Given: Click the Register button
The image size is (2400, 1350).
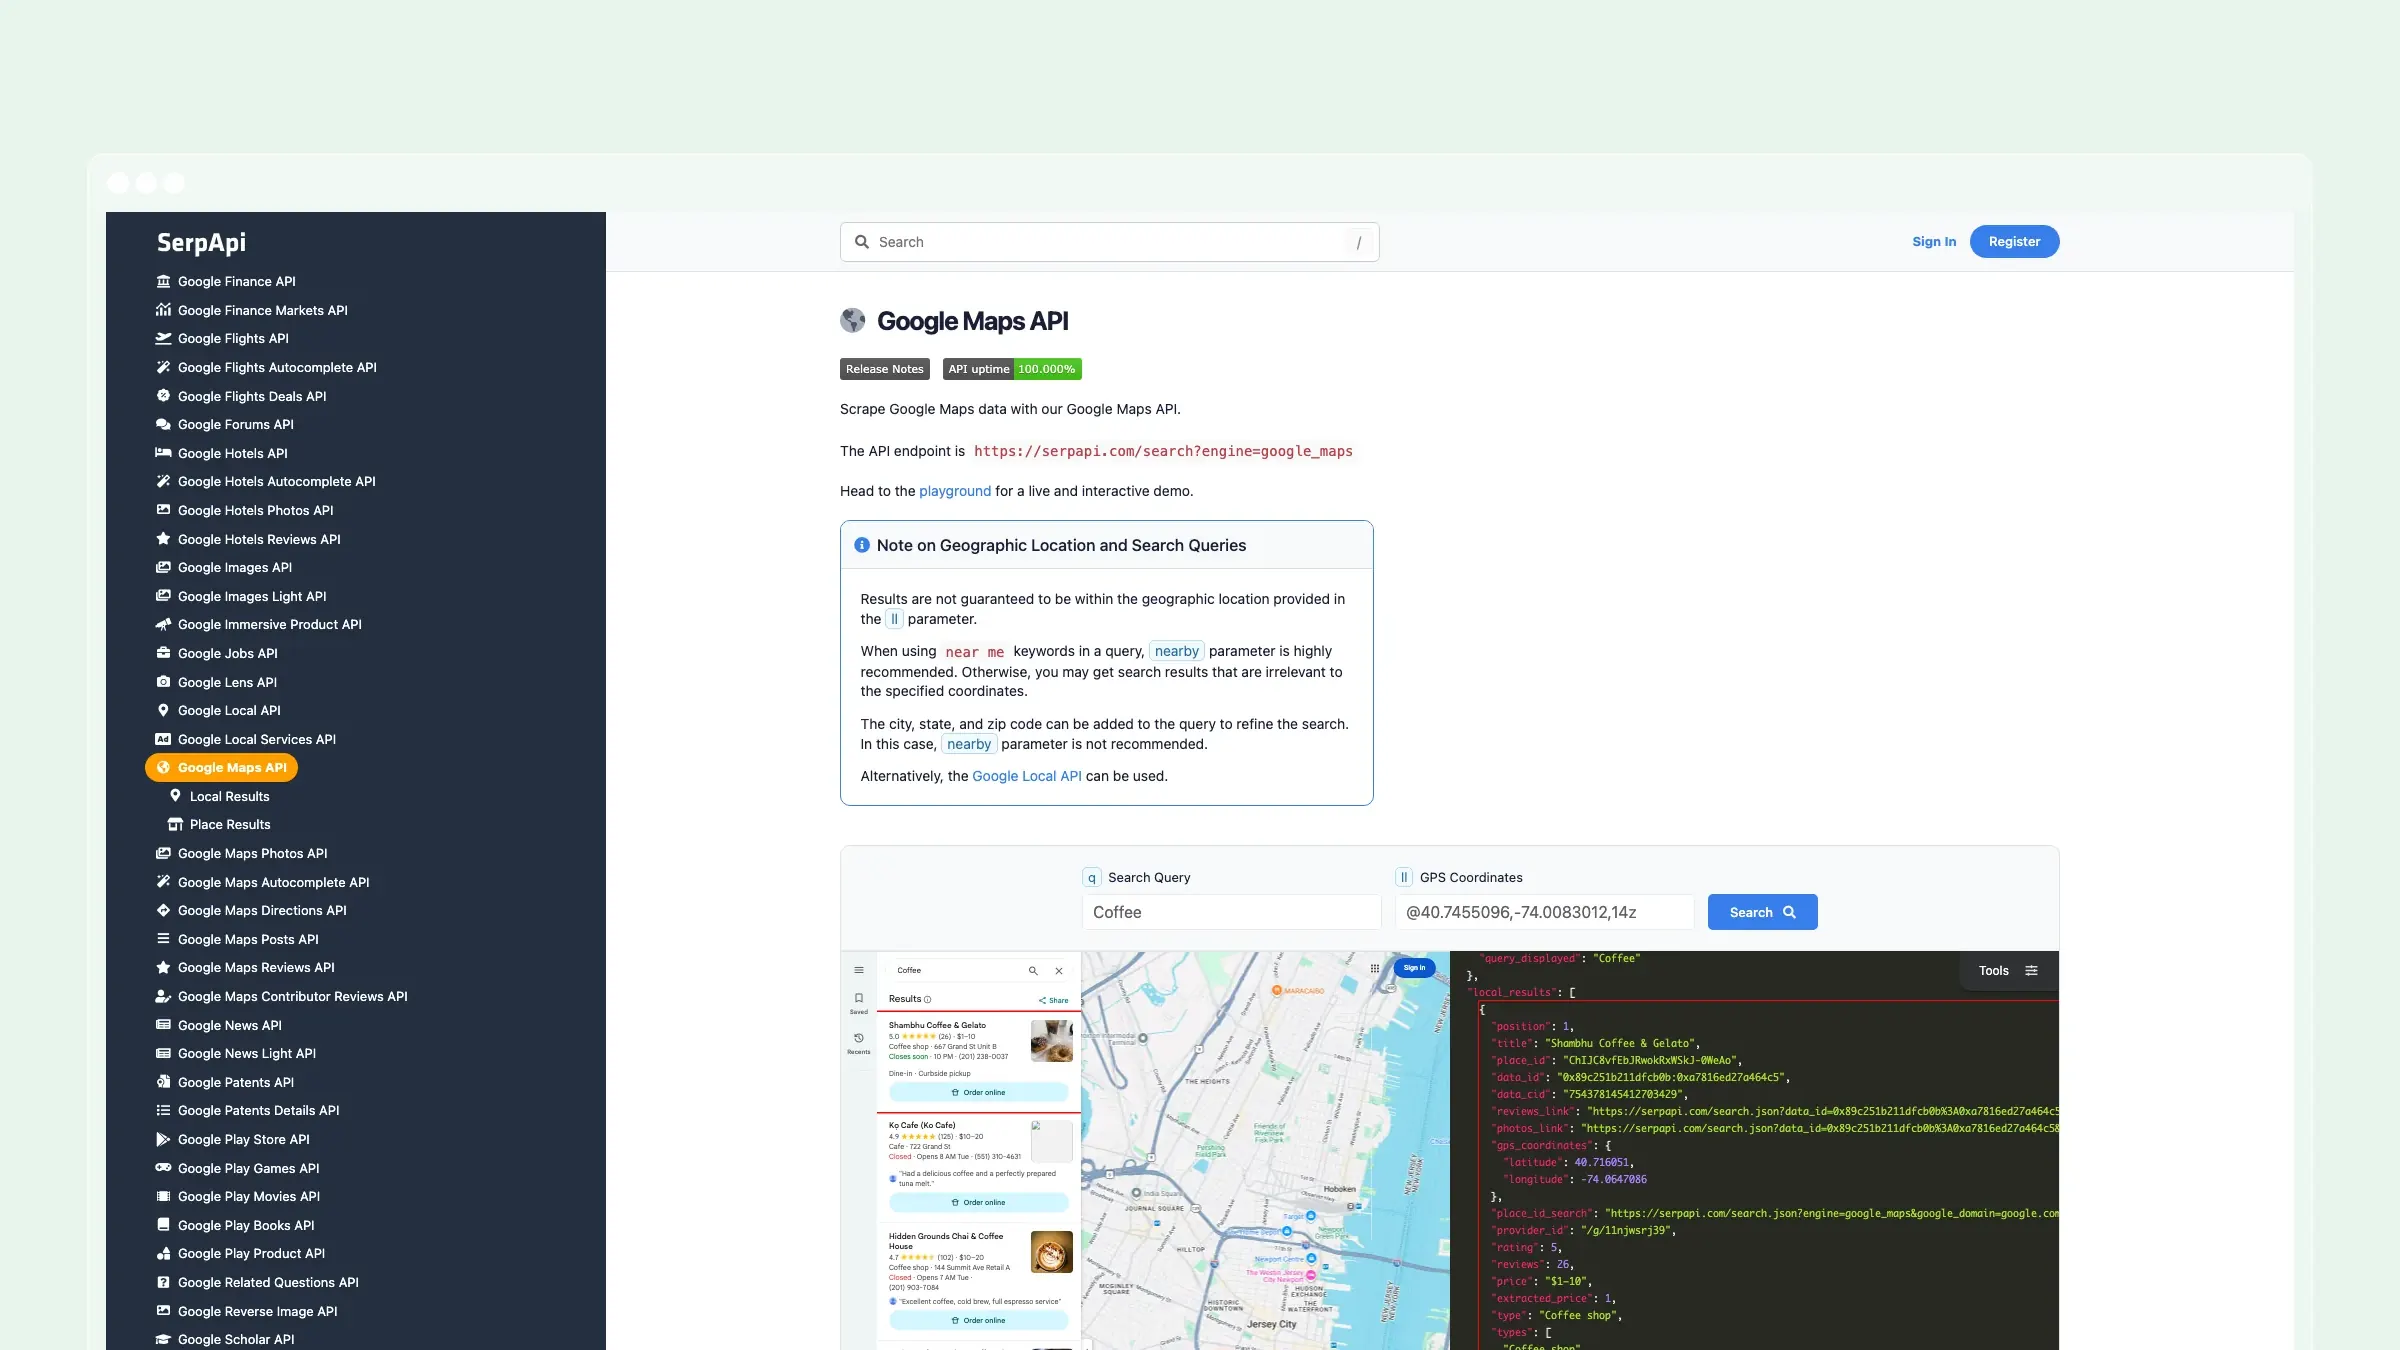Looking at the screenshot, I should [2014, 241].
